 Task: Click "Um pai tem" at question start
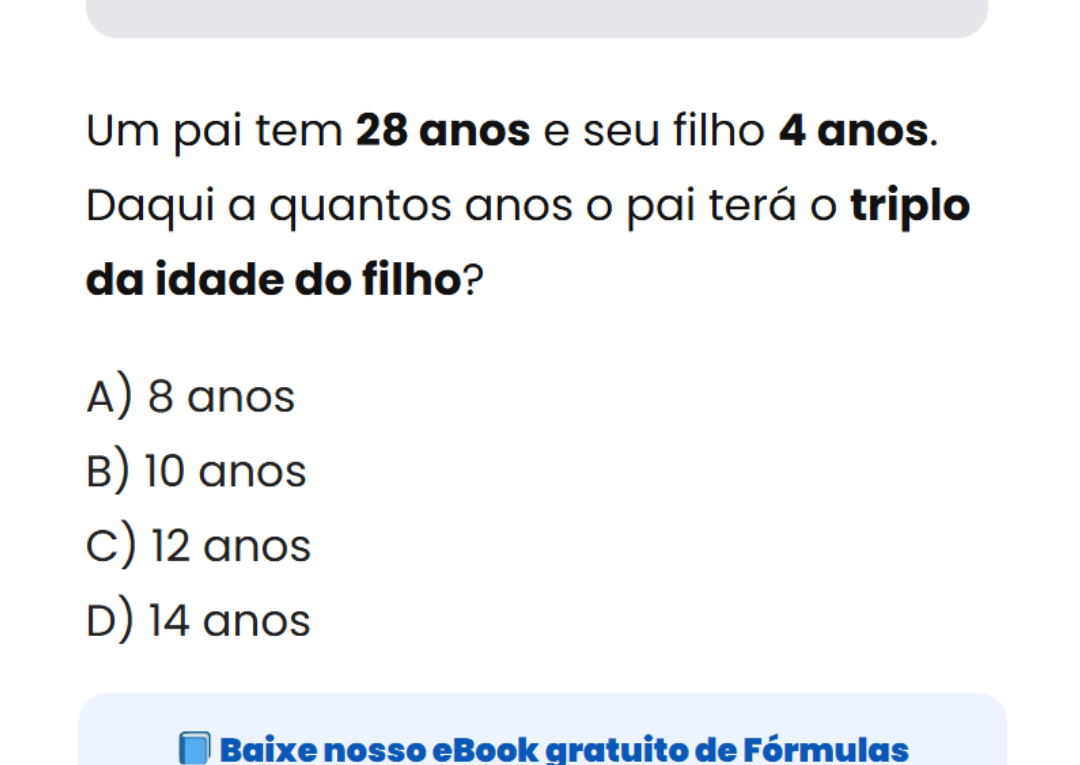[x=214, y=131]
